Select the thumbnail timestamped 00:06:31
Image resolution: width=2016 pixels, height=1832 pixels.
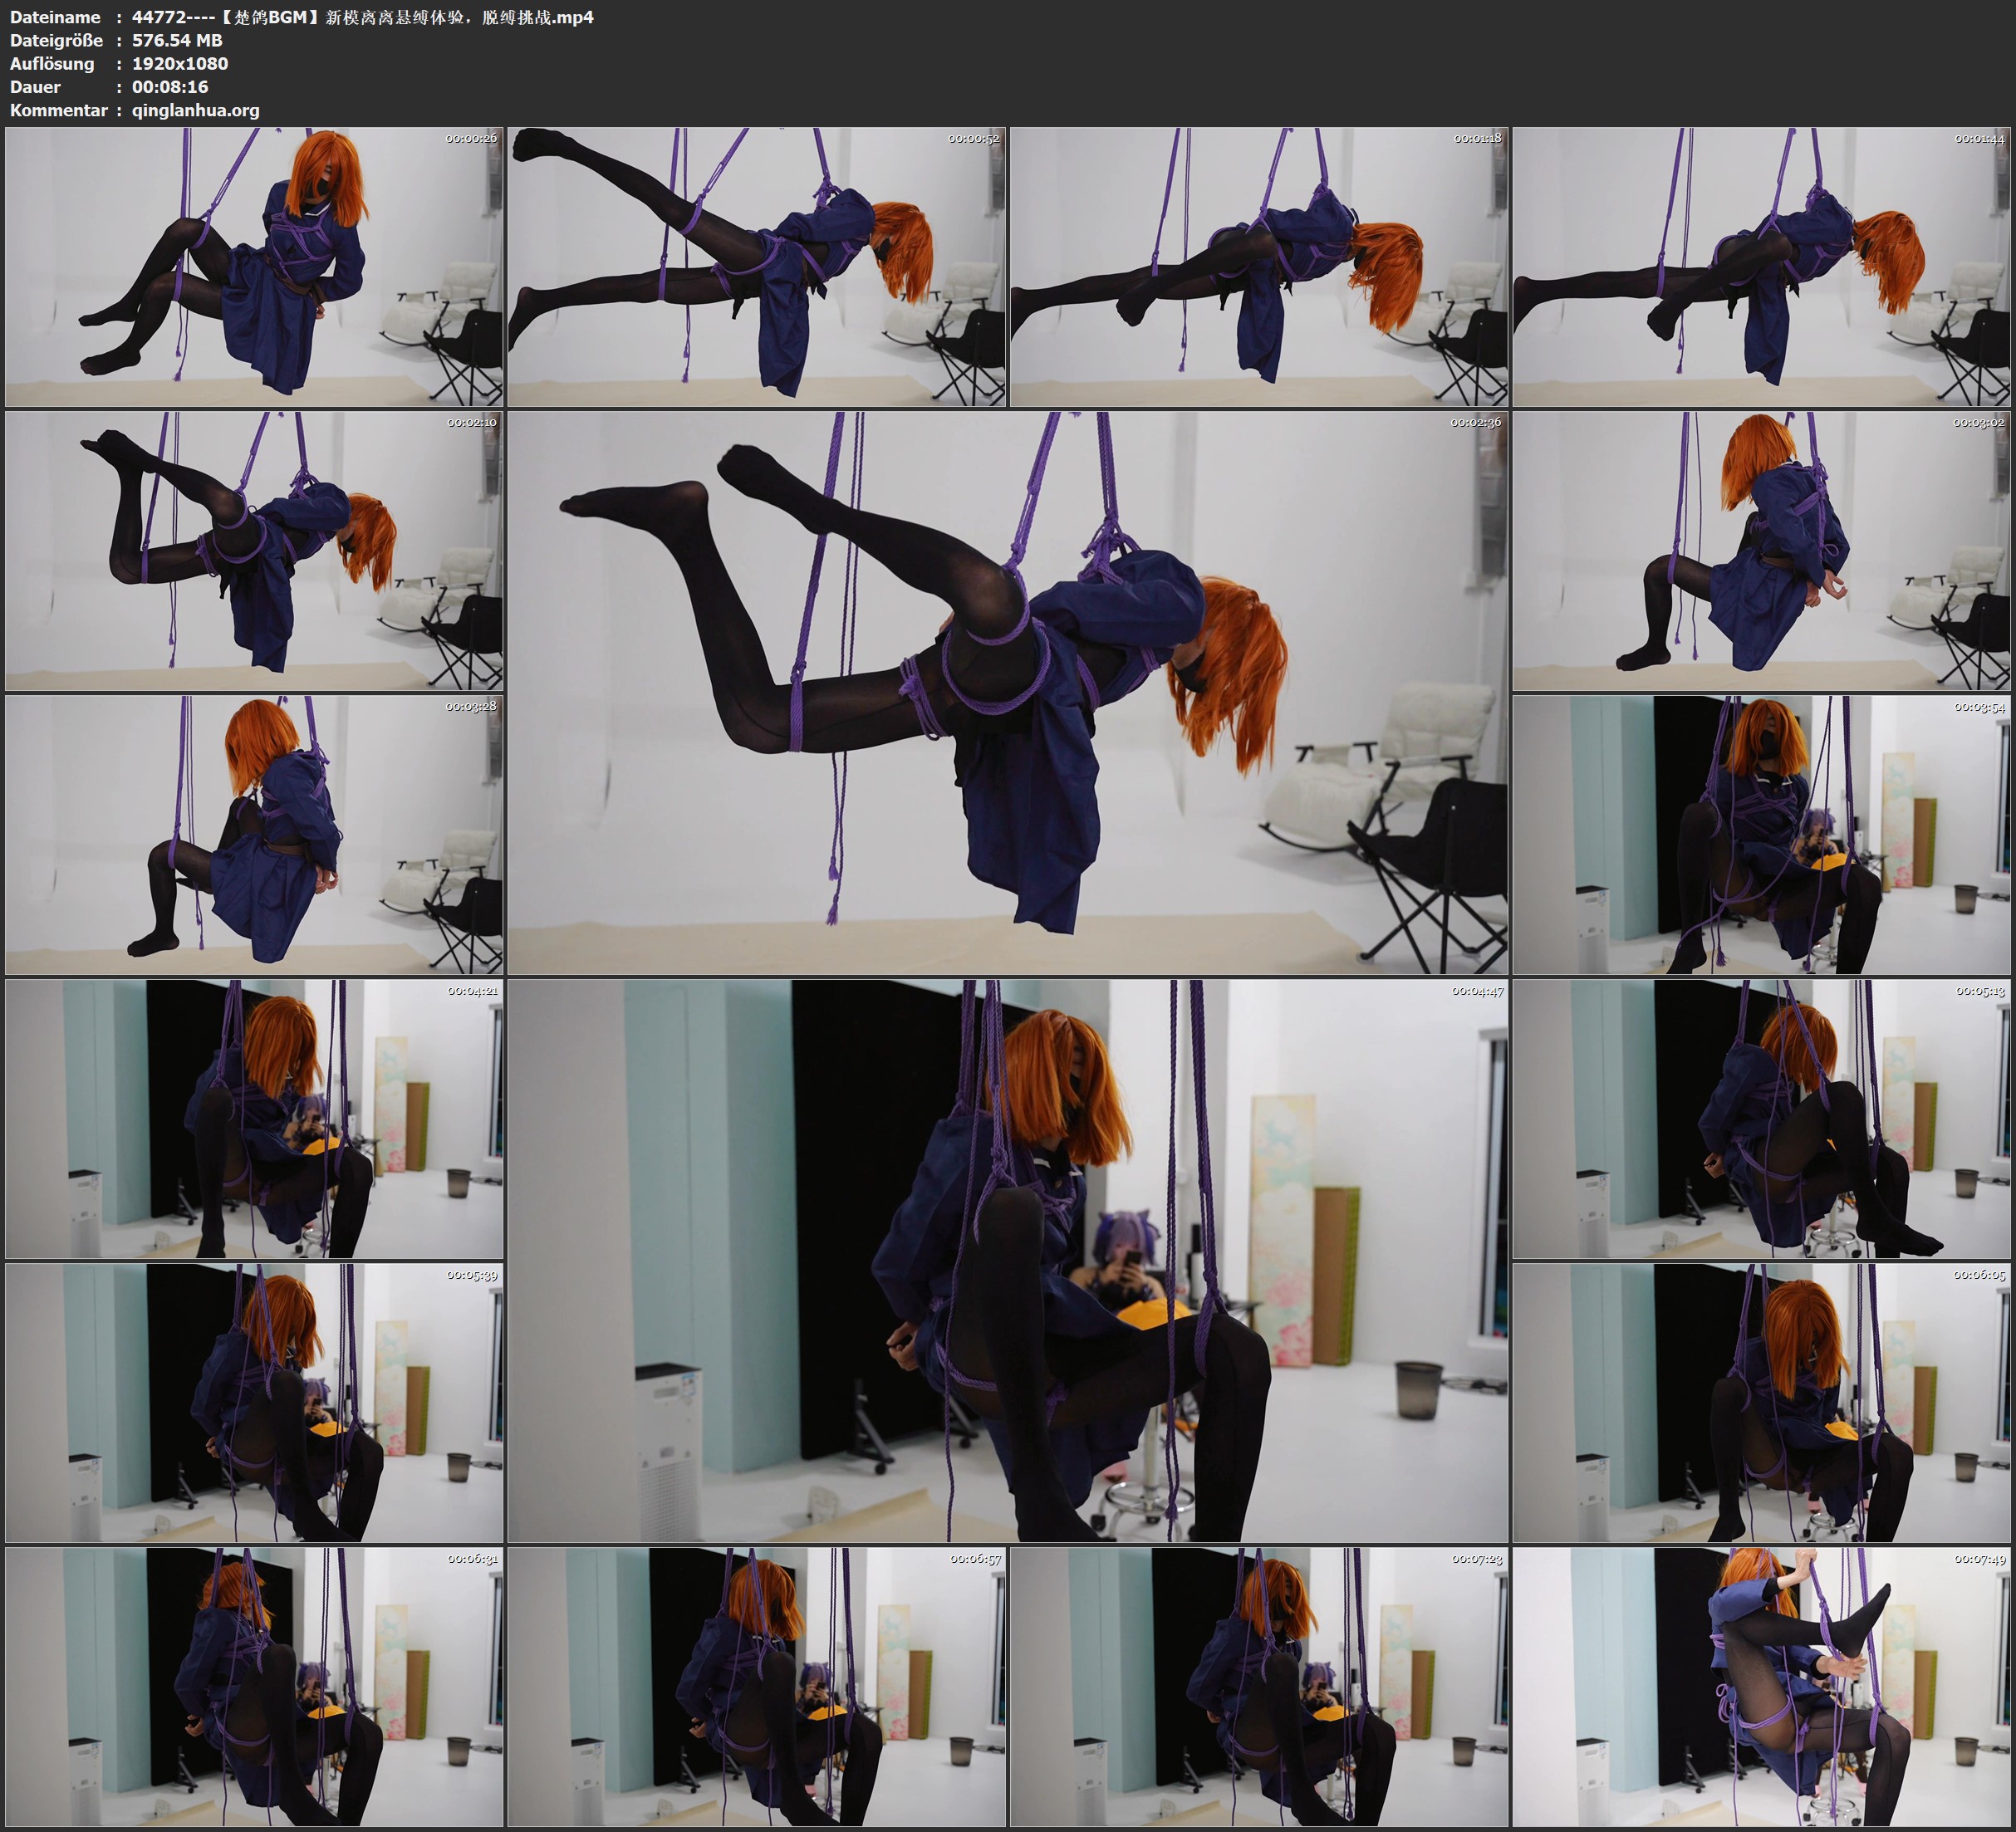(254, 1687)
